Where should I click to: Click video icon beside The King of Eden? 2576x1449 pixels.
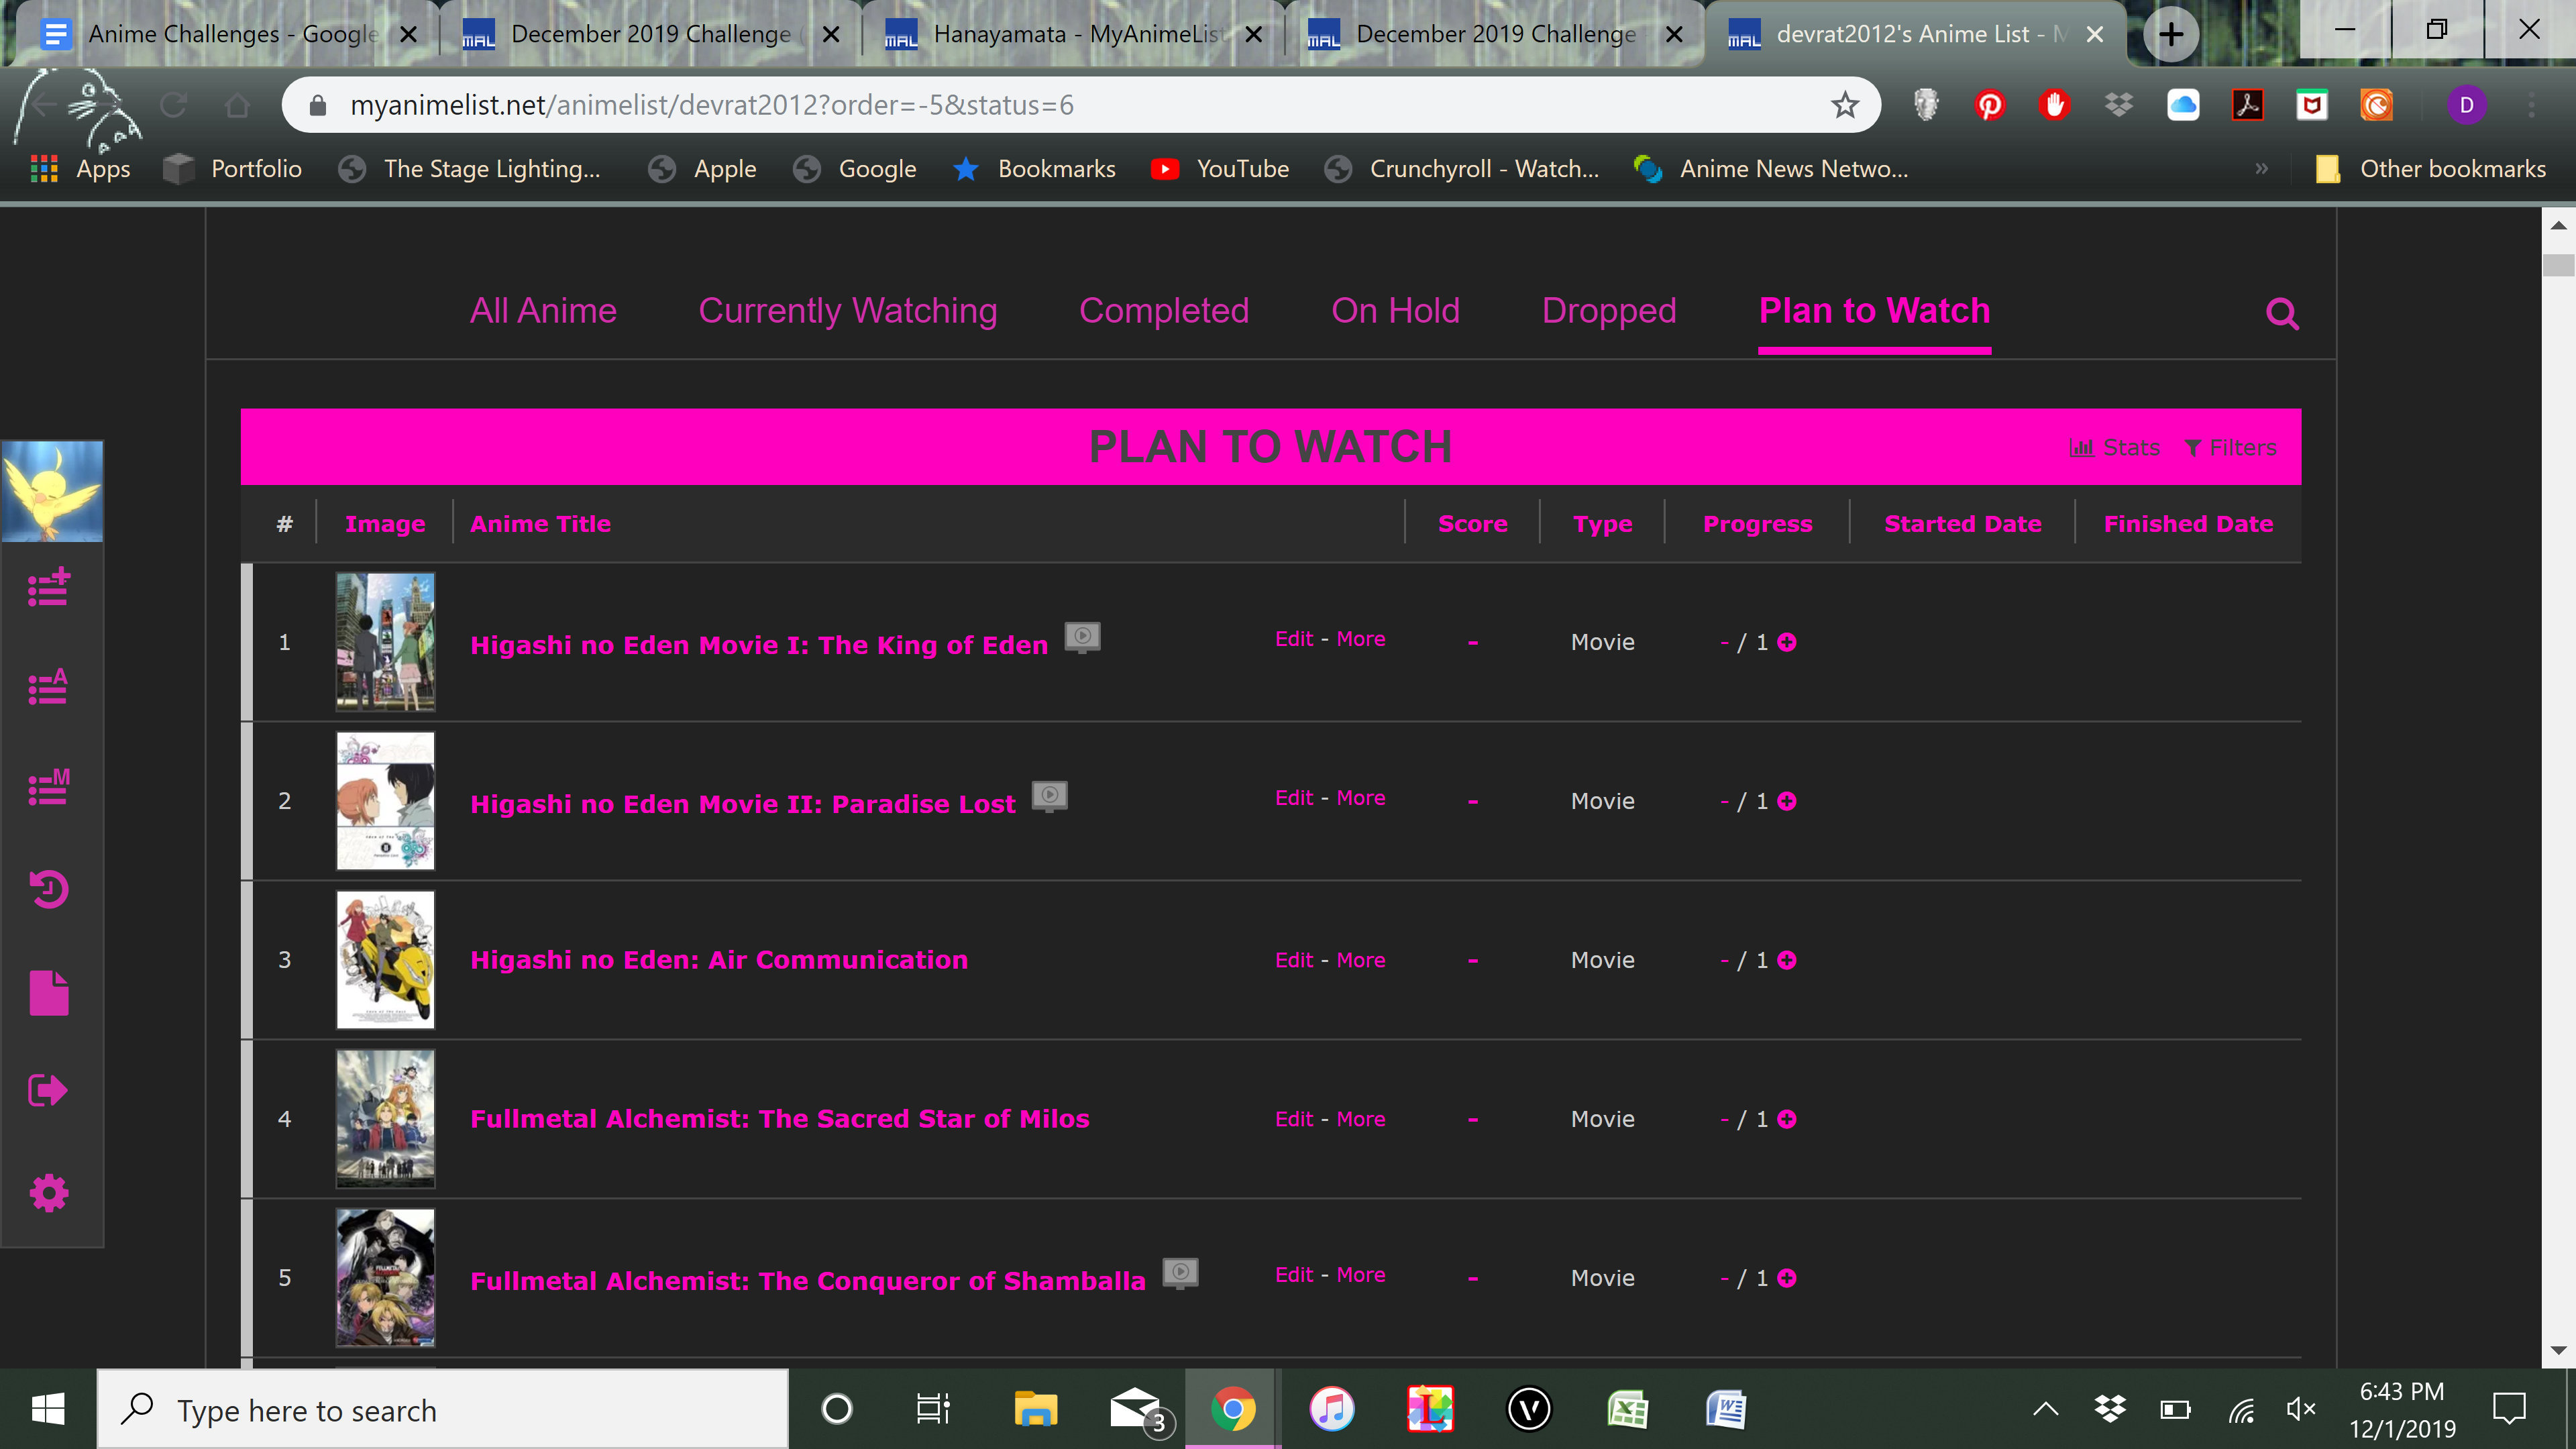1082,636
